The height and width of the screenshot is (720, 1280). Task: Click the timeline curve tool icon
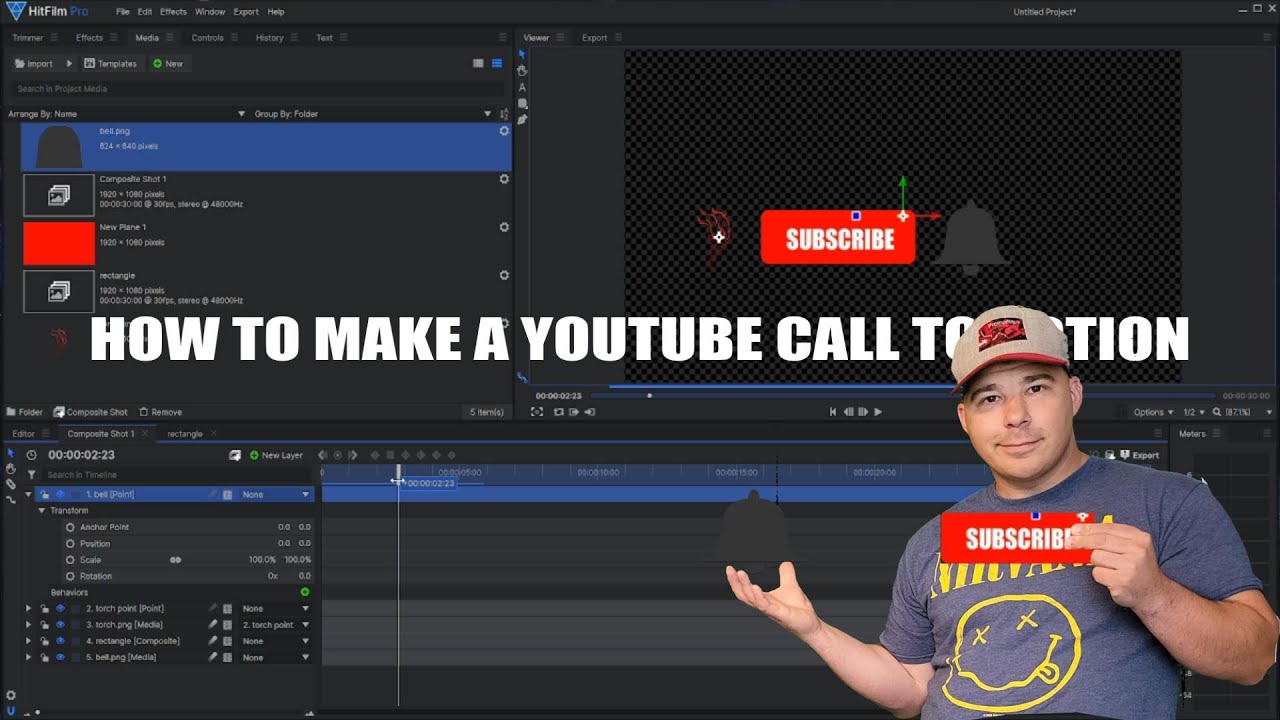(11, 499)
